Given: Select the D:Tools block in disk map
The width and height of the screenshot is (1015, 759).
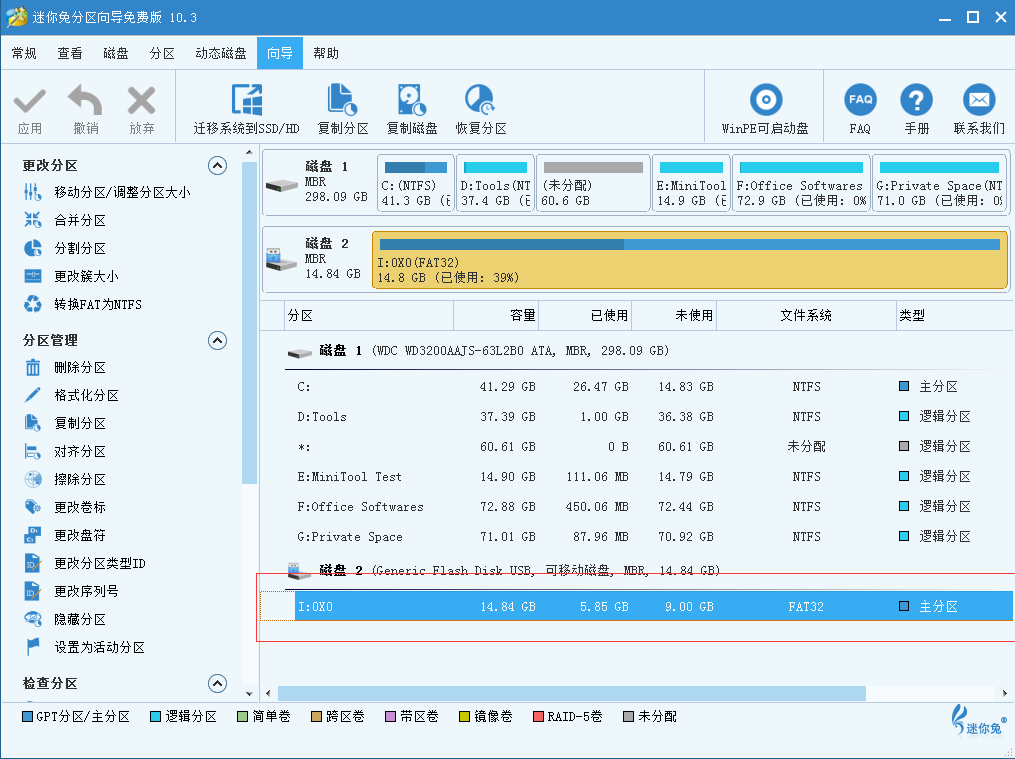Looking at the screenshot, I should tap(495, 183).
